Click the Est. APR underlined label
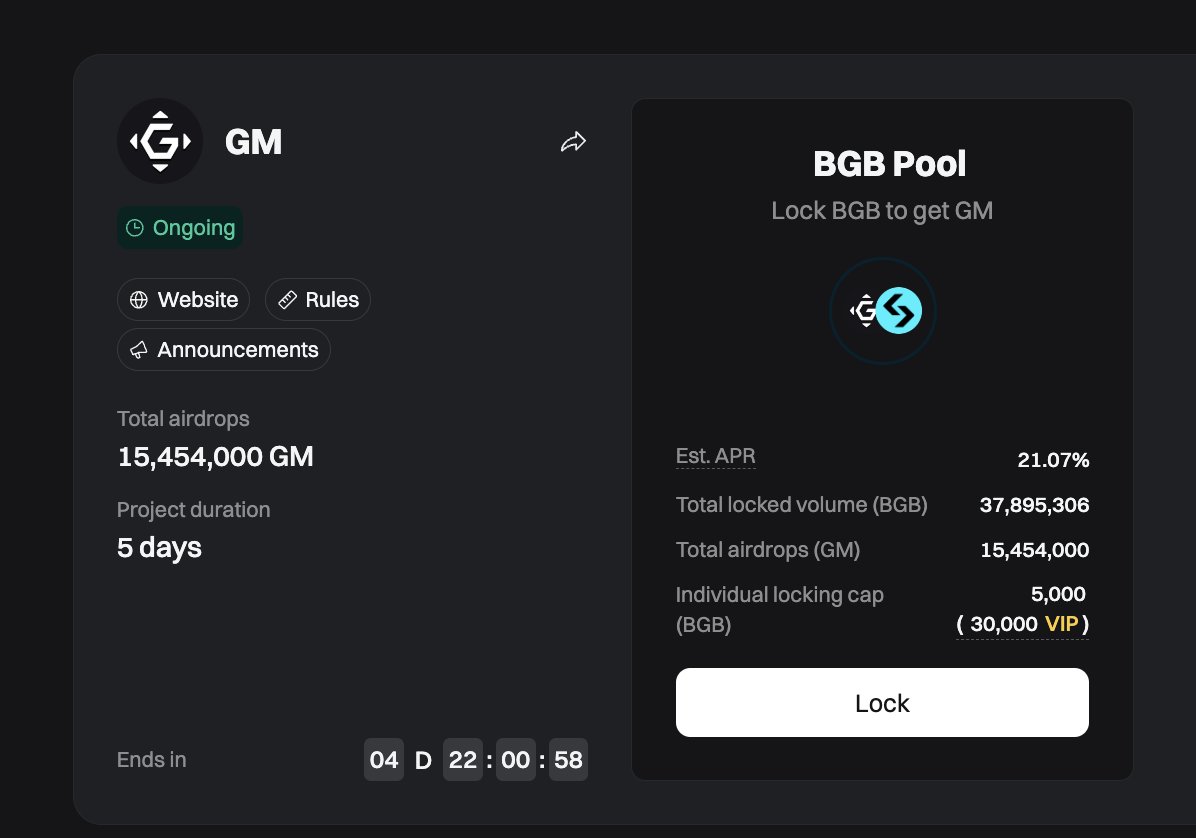The height and width of the screenshot is (838, 1196). [x=715, y=456]
